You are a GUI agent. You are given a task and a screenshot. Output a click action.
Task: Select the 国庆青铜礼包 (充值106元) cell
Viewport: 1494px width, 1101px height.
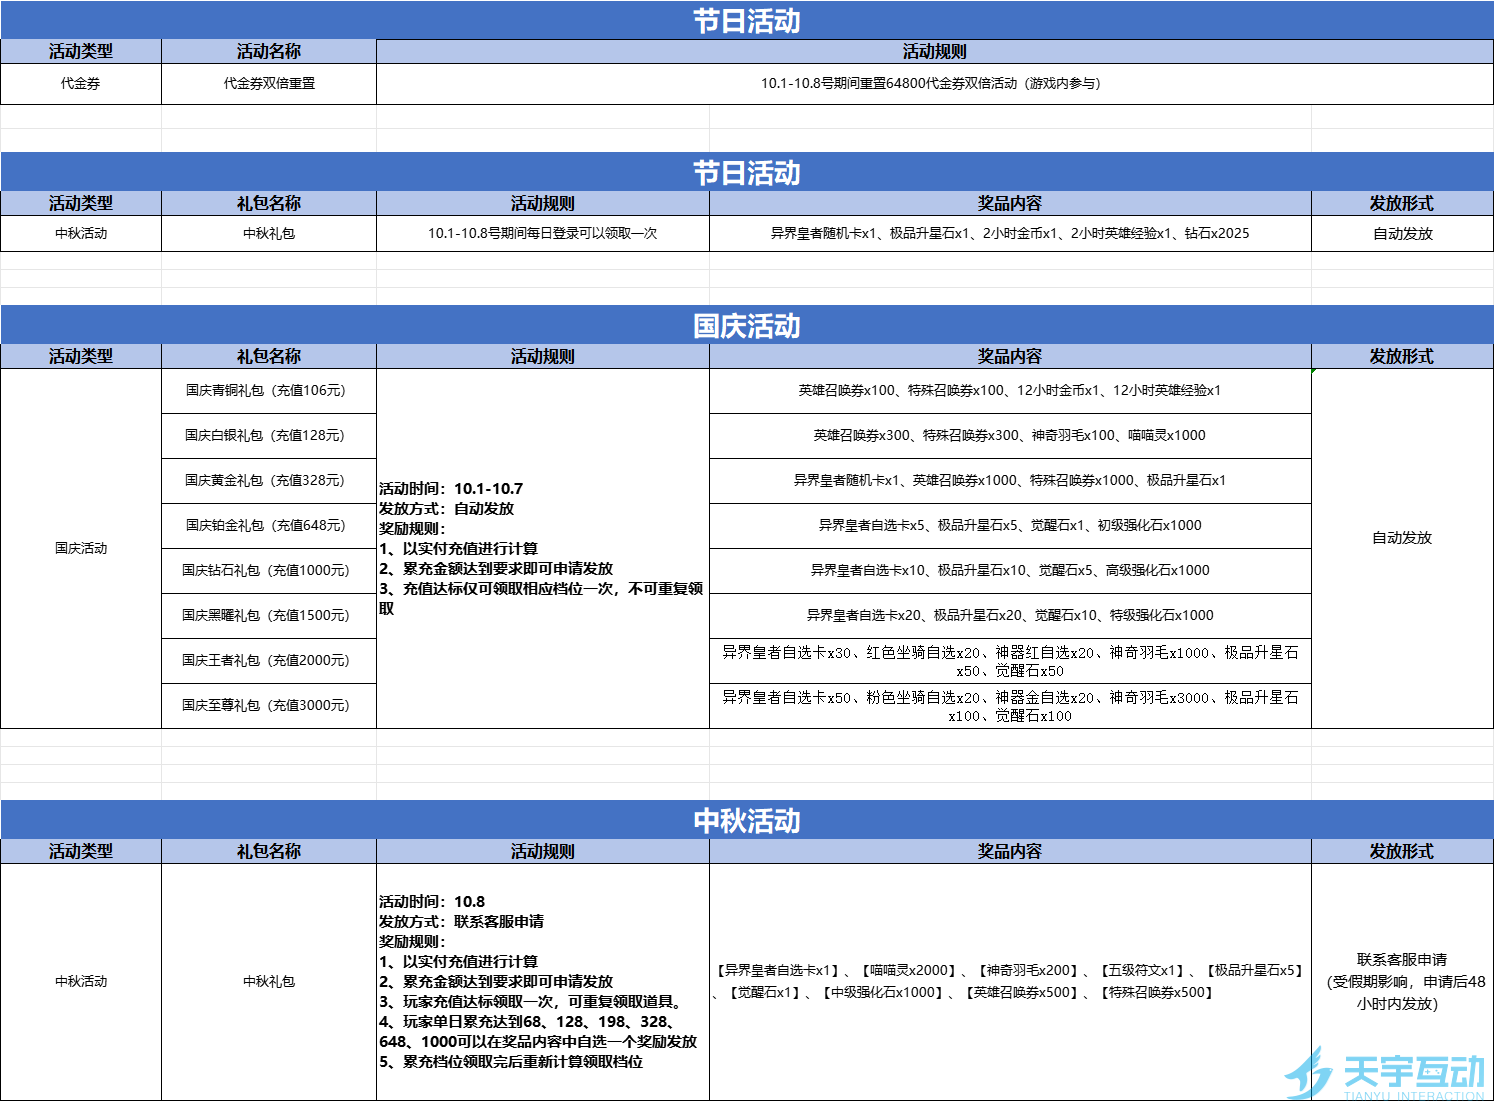tap(268, 391)
